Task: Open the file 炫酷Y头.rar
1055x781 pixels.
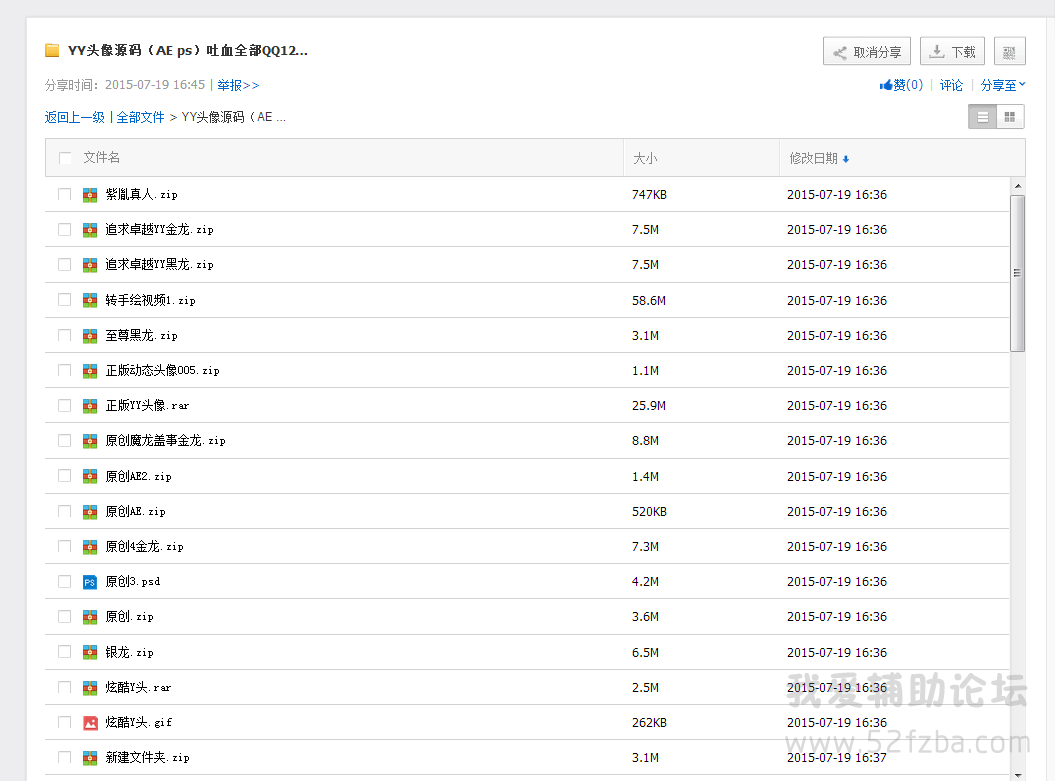Action: tap(139, 687)
